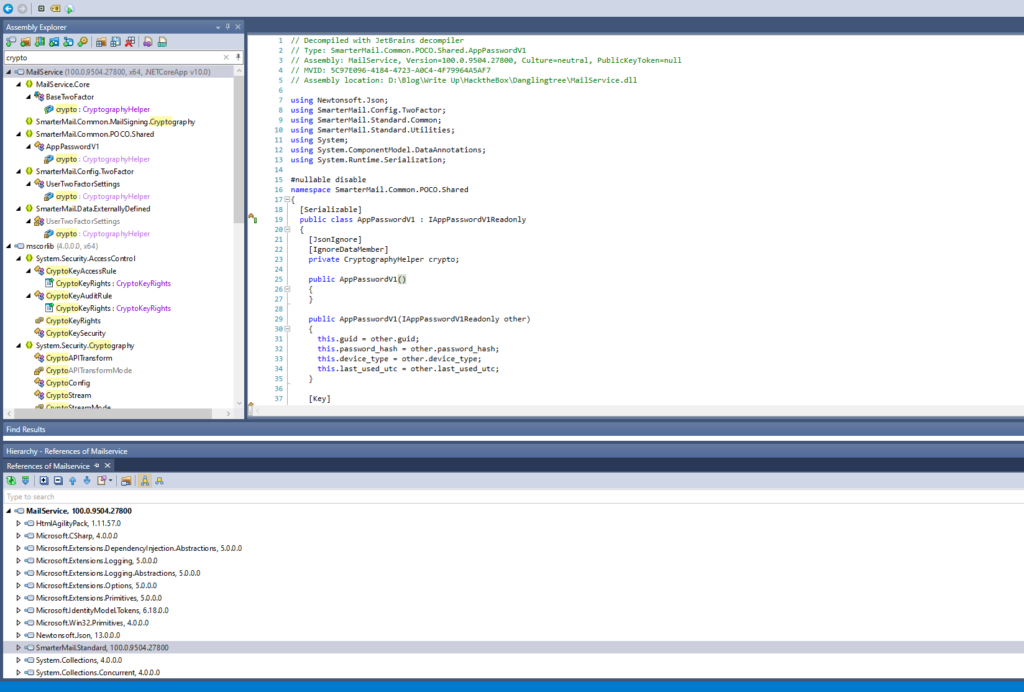Close the References of Mailservice tab
Viewport: 1024px width, 692px height.
click(108, 465)
